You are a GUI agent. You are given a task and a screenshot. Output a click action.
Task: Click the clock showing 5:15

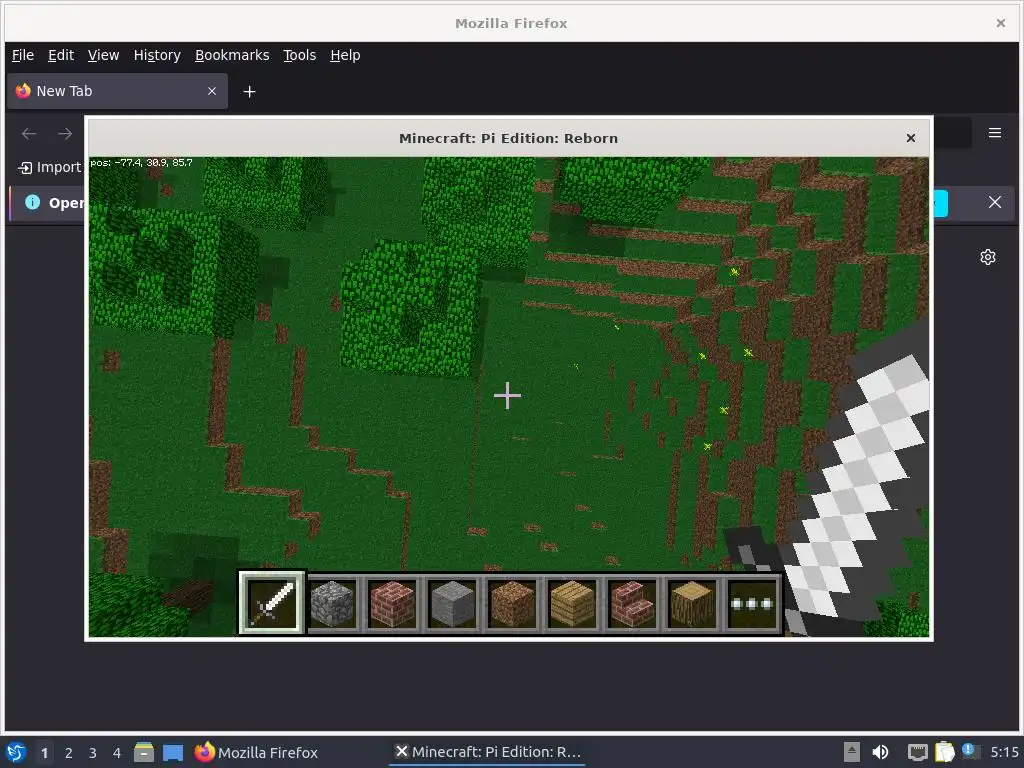click(1004, 752)
